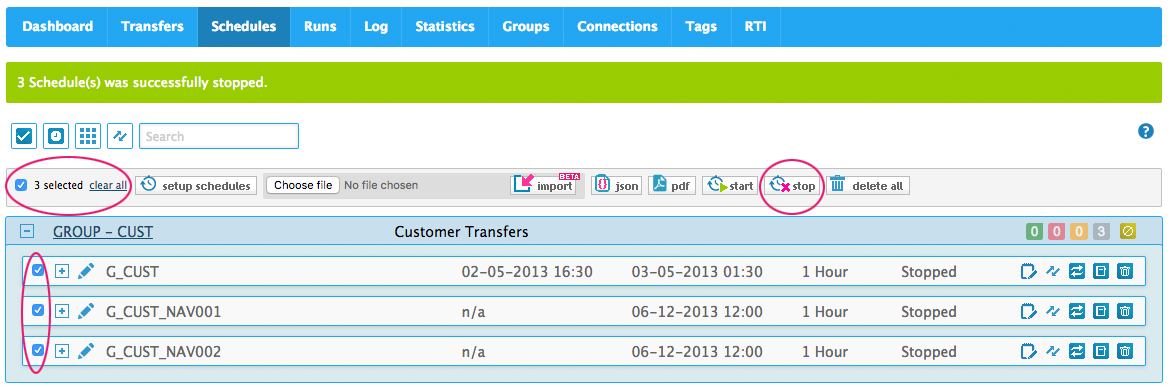Screen dimensions: 1171x387
Task: Open the log book icon for G_CUST
Action: pyautogui.click(x=1101, y=270)
